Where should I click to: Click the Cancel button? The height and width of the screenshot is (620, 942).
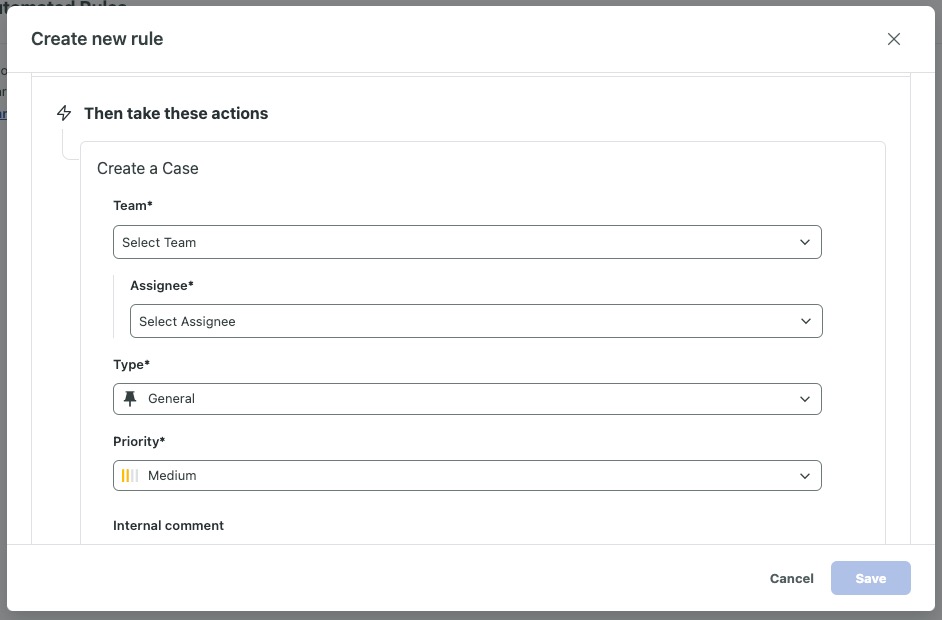click(791, 578)
